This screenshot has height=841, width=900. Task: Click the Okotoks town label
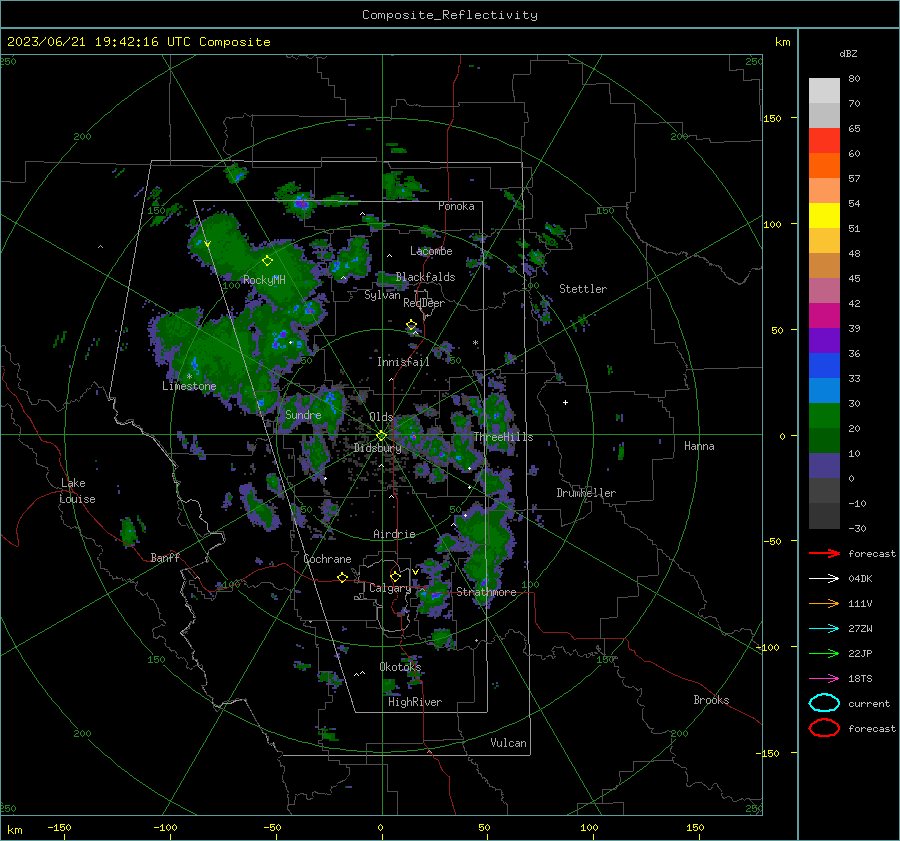(400, 667)
